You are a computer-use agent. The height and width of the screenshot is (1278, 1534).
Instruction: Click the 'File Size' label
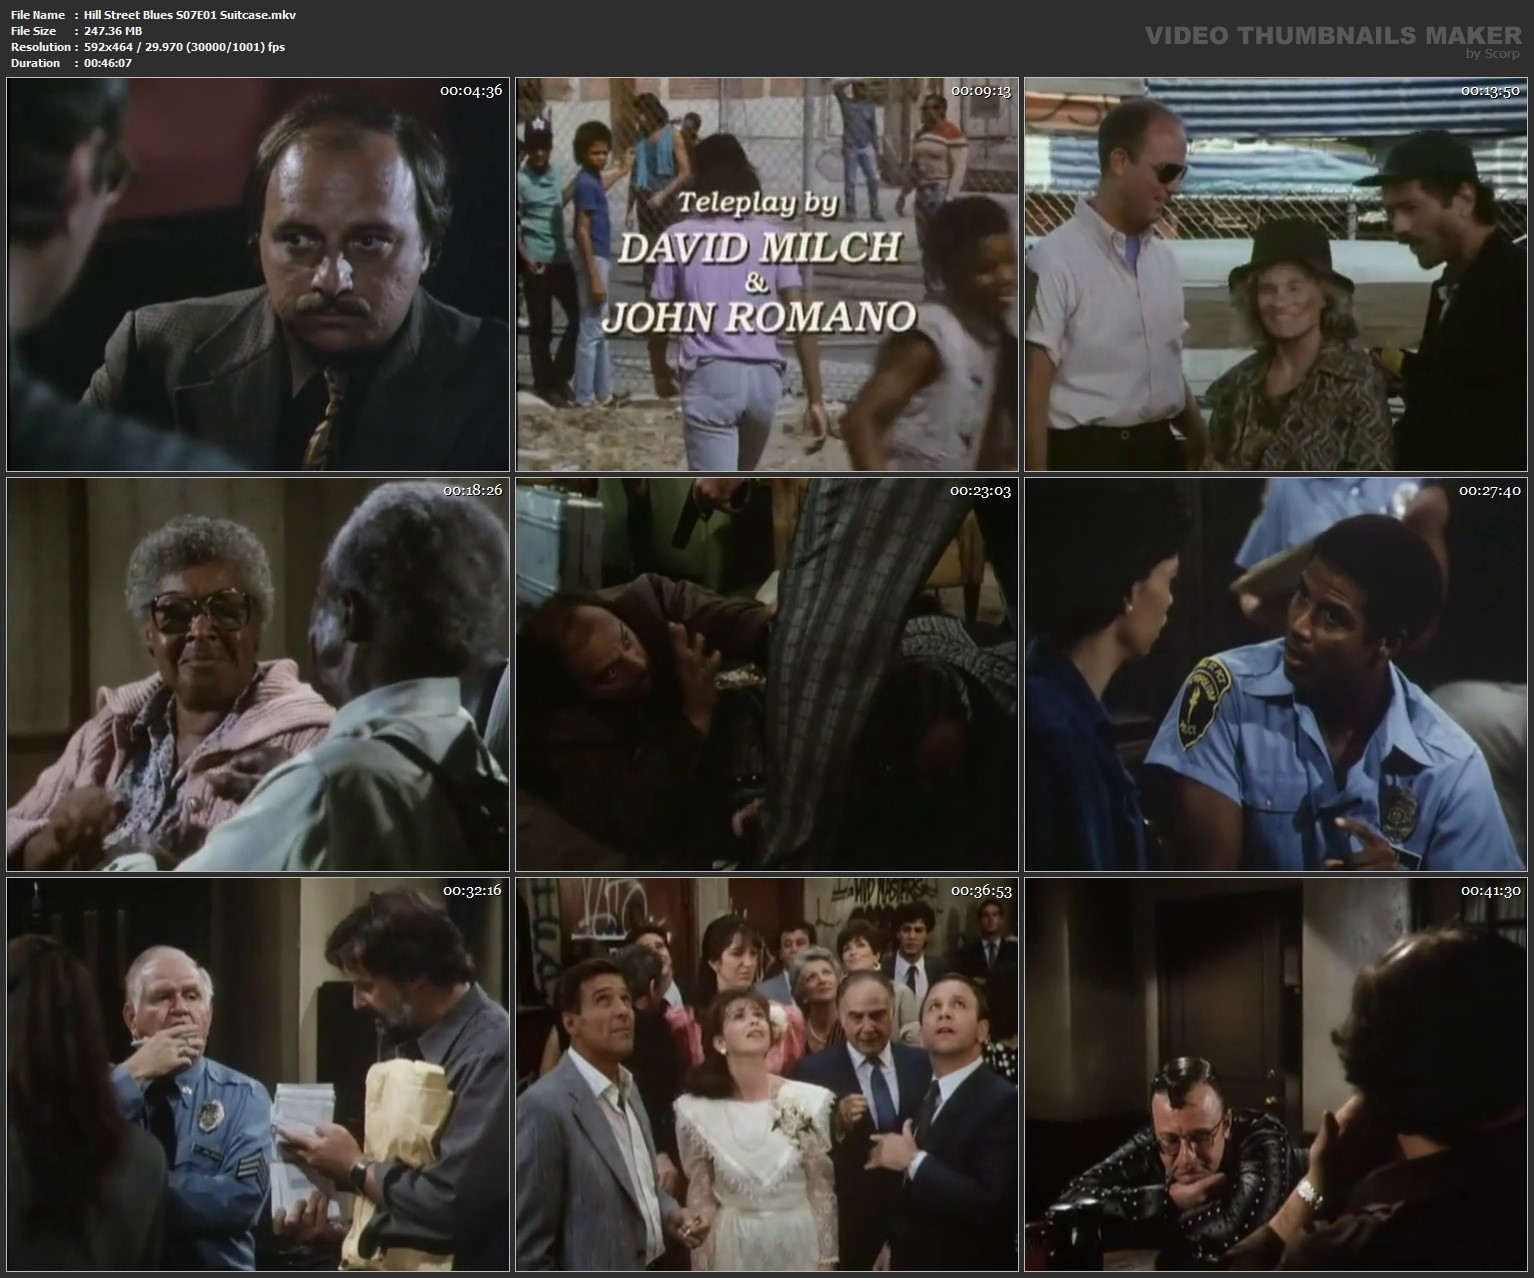pos(34,31)
